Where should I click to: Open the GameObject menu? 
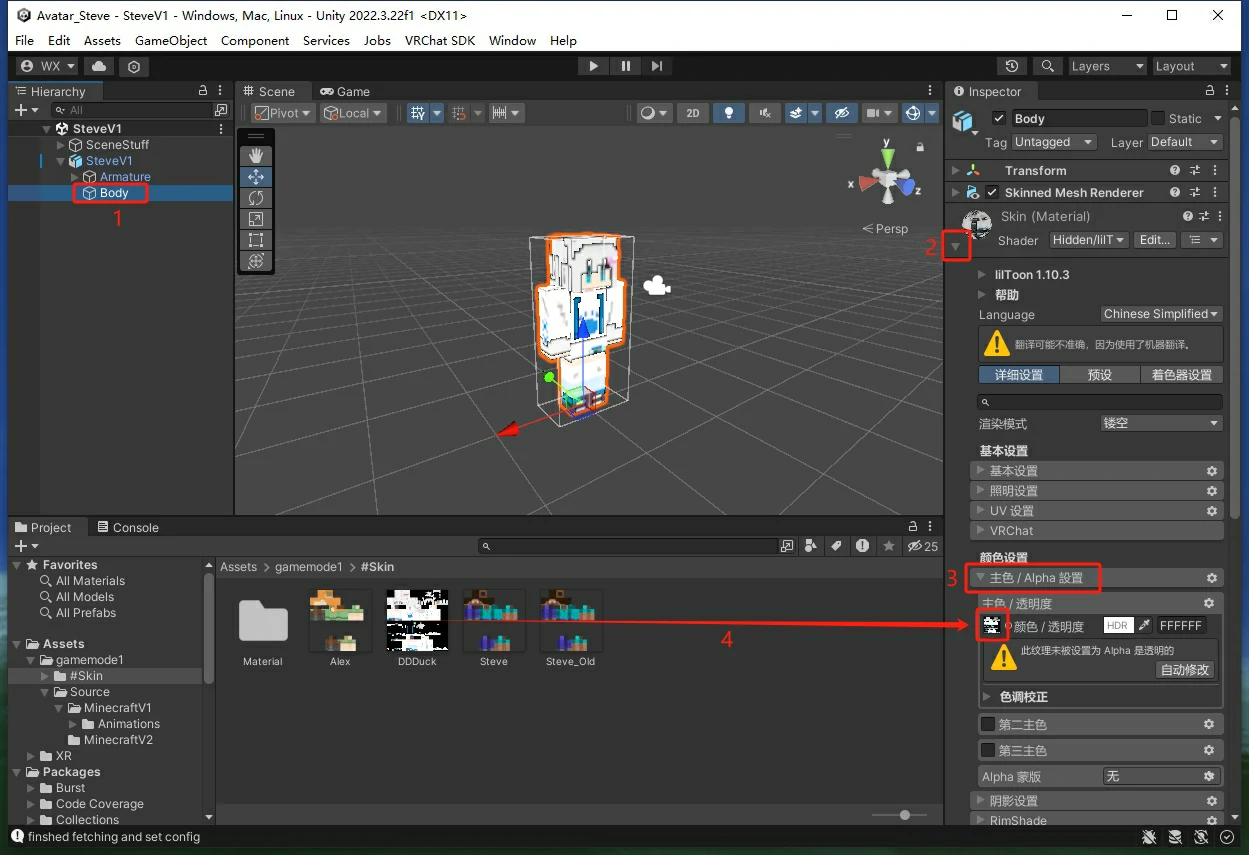171,40
